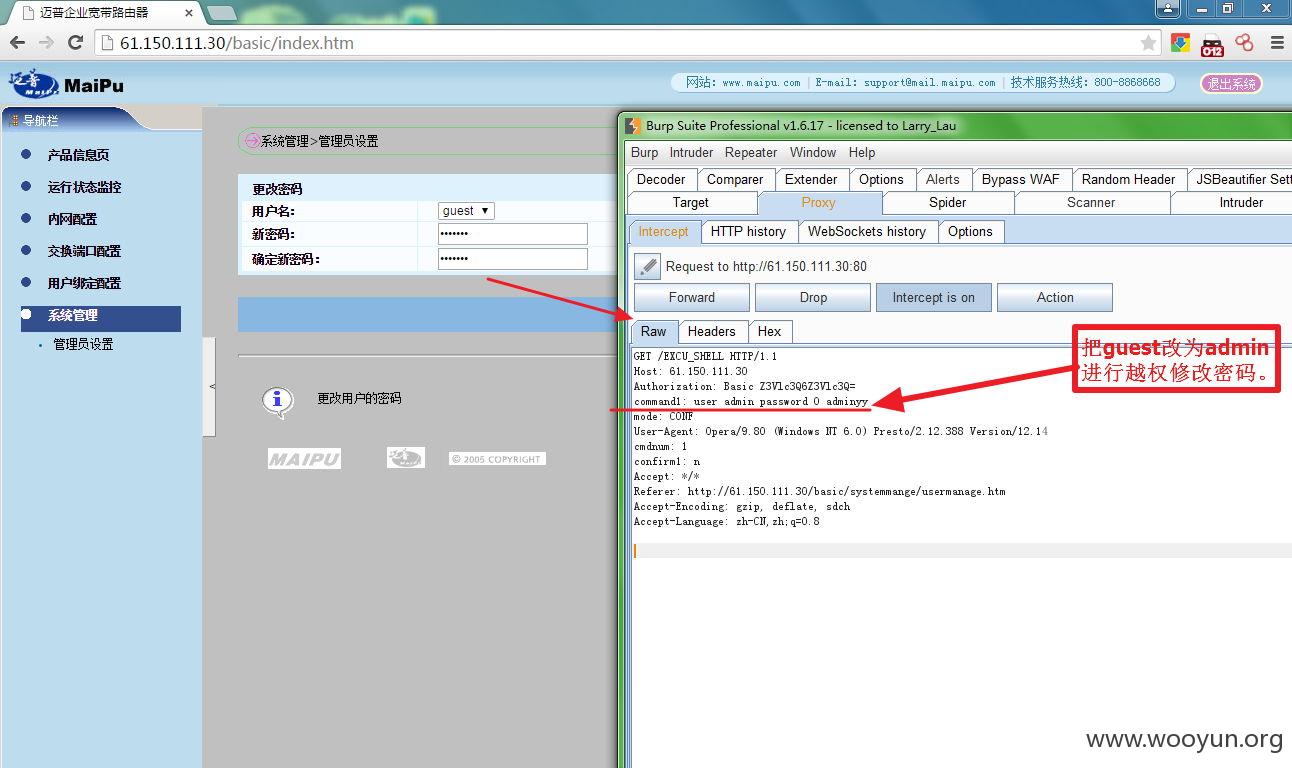Click the browser back arrow
This screenshot has height=768, width=1292.
(17, 43)
